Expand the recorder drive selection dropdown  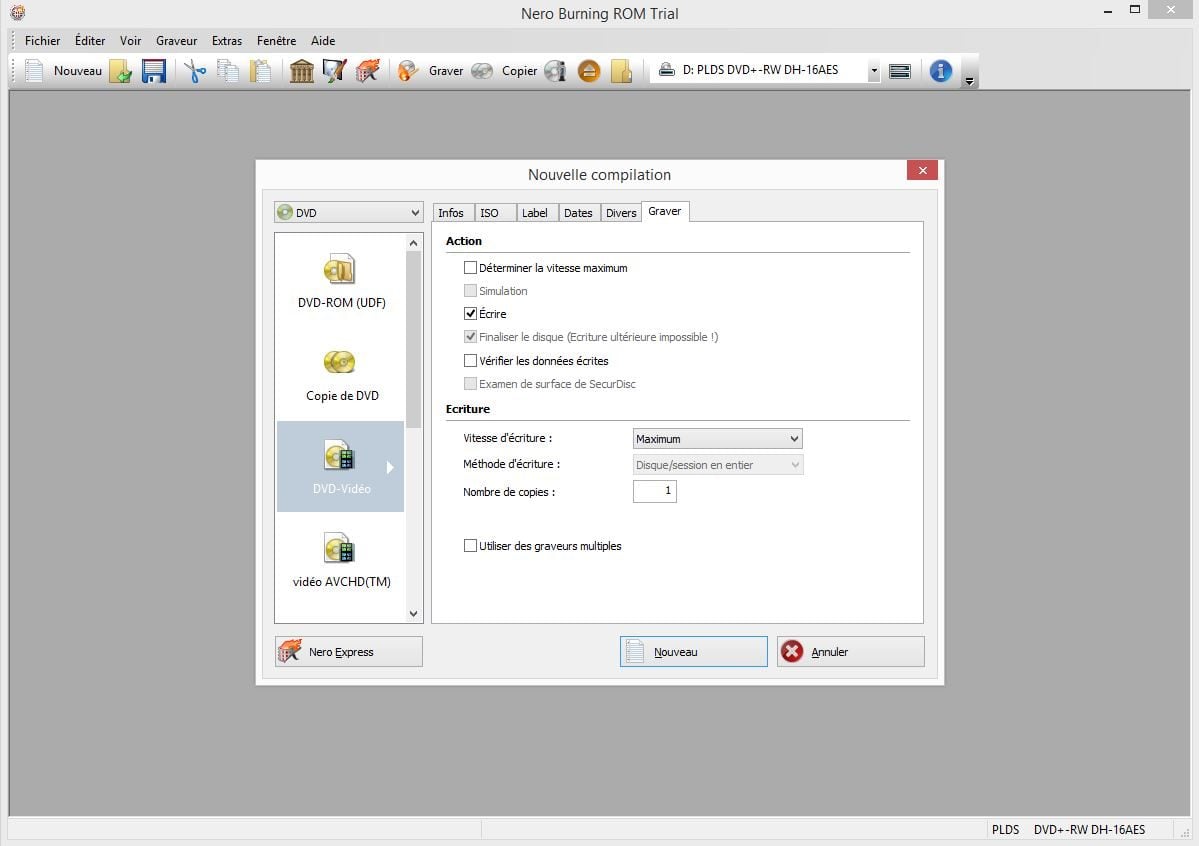coord(873,71)
